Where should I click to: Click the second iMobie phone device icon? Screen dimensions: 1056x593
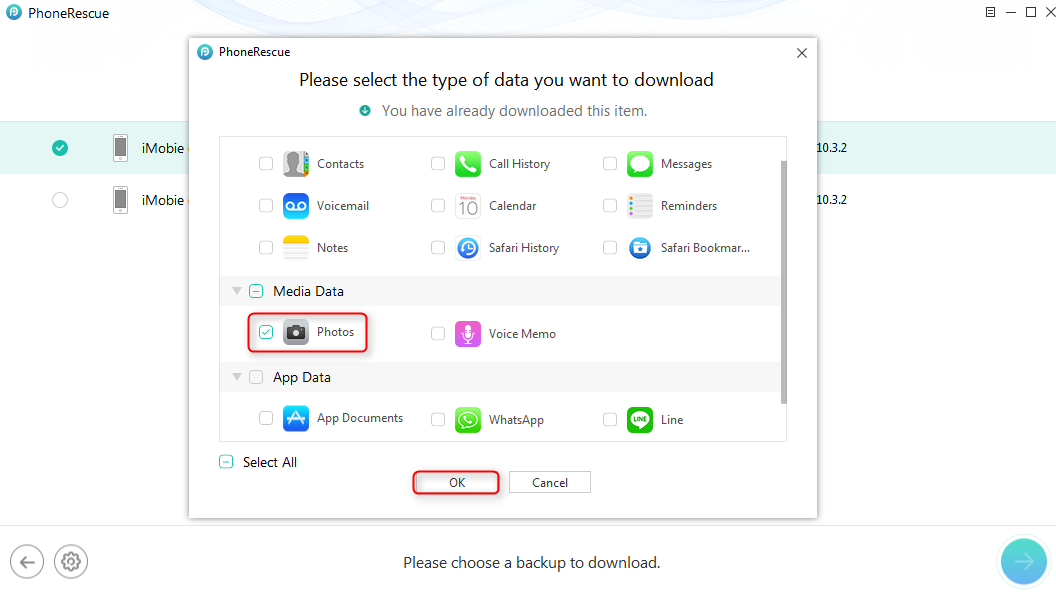pos(121,200)
